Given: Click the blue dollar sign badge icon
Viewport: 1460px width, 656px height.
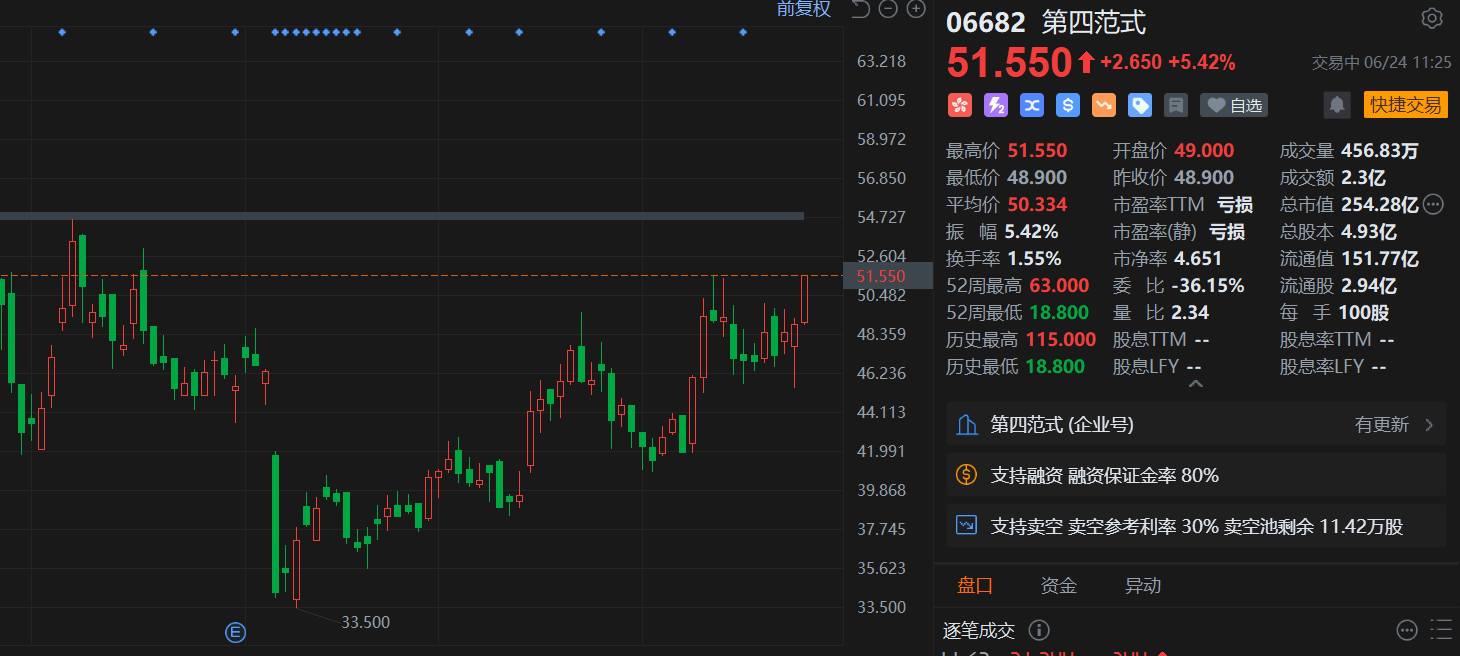Looking at the screenshot, I should [1068, 105].
